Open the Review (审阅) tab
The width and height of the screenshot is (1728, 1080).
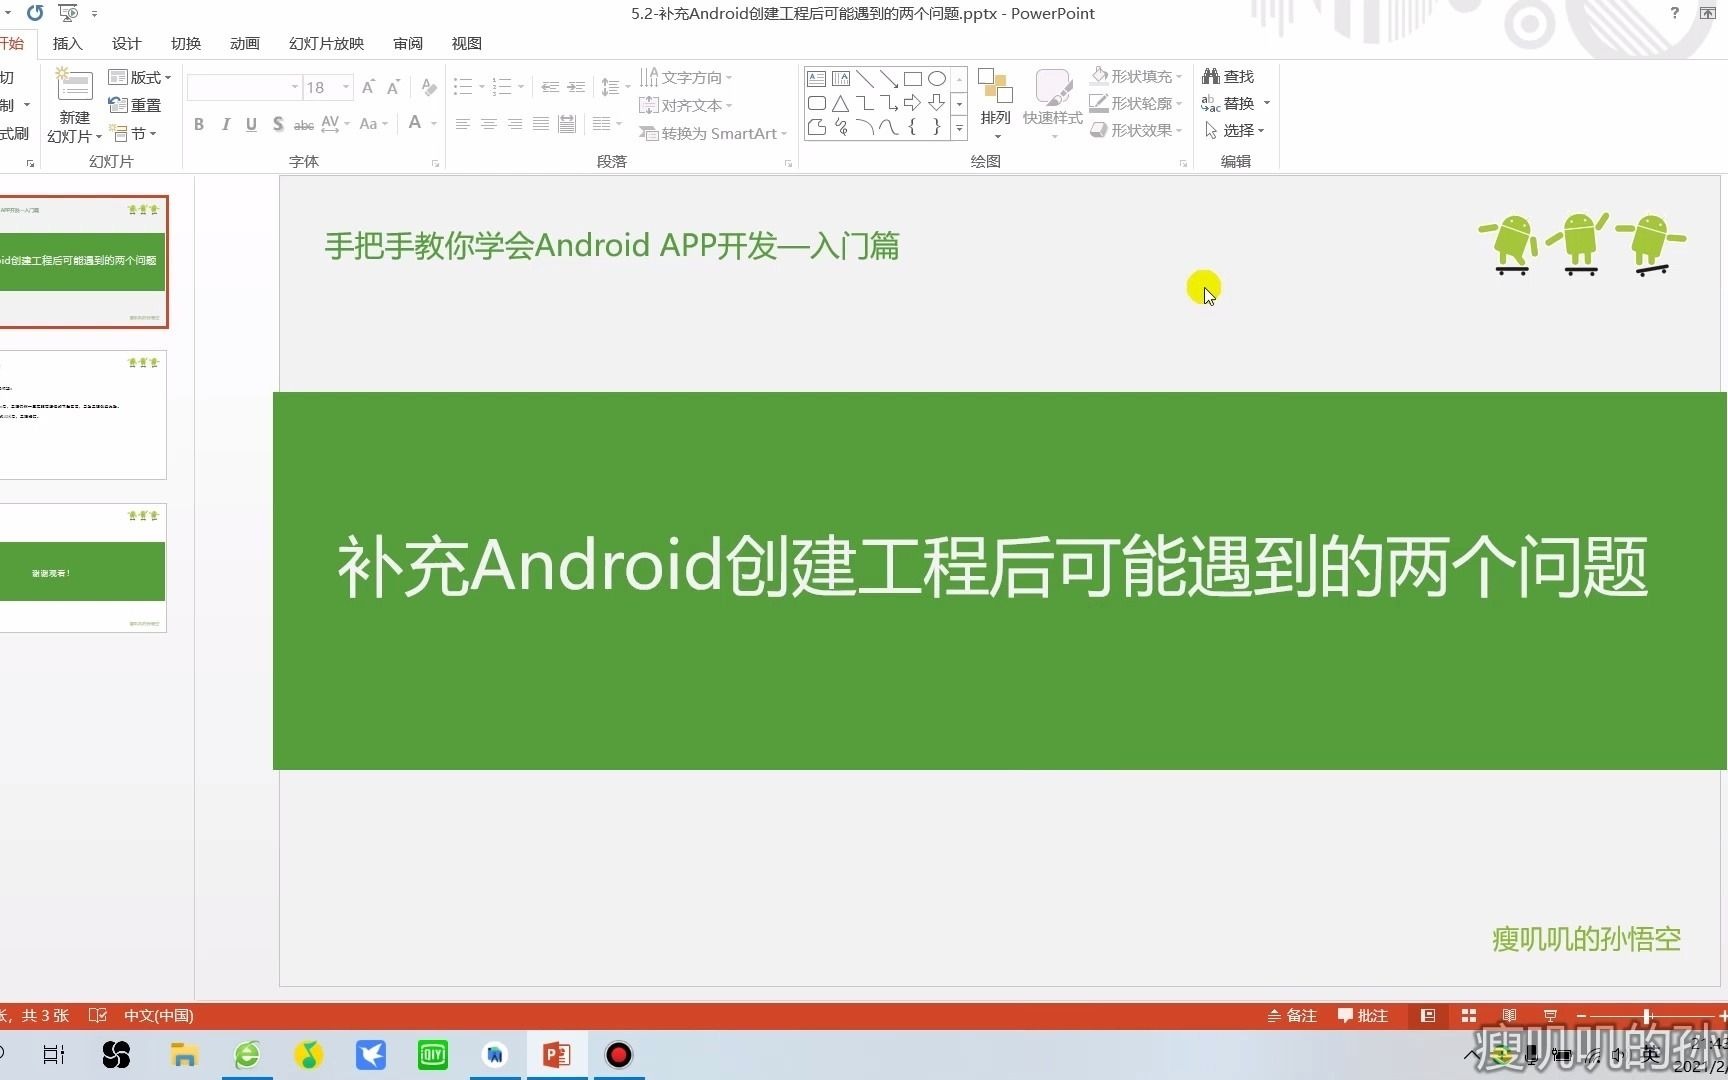coord(407,43)
